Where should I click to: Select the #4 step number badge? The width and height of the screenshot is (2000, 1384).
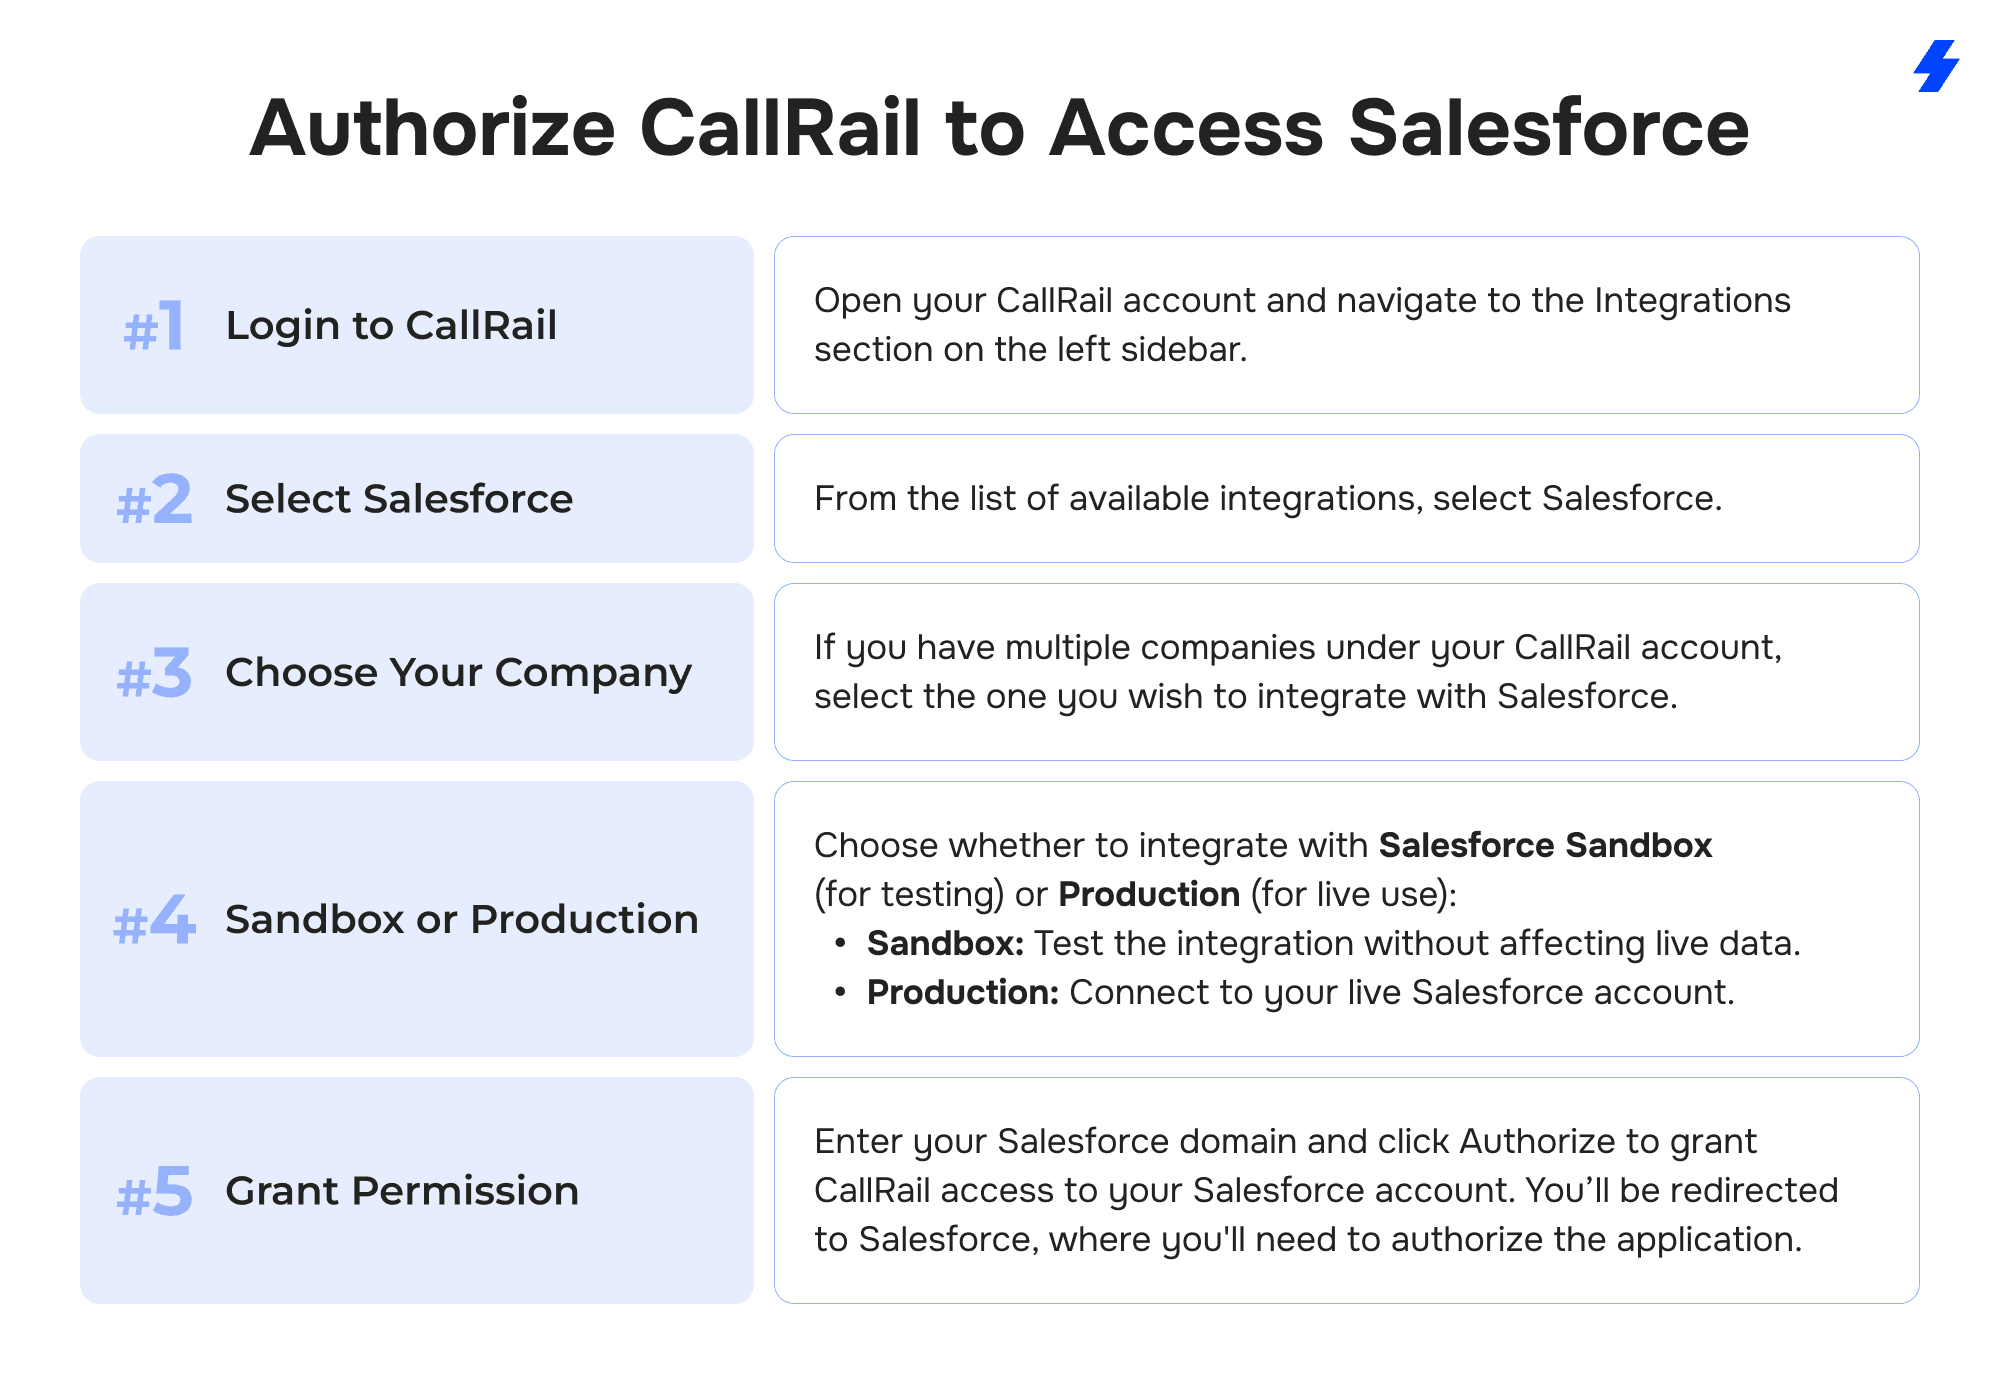point(154,920)
